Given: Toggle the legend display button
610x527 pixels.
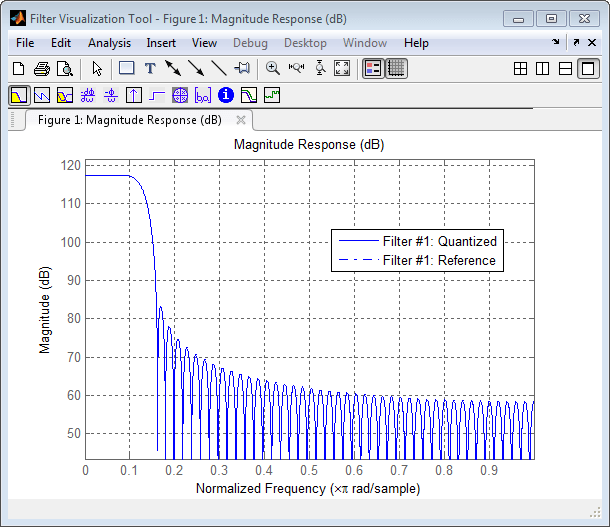Looking at the screenshot, I should coord(373,69).
